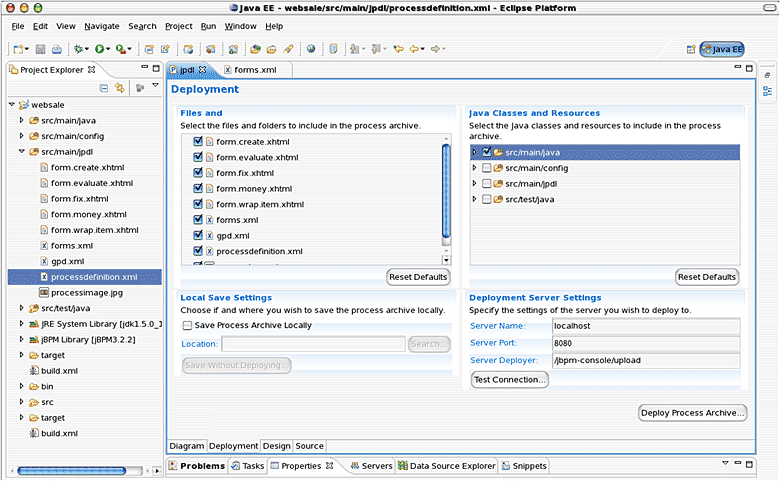
Task: Click the Back navigation arrow icon
Action: coord(414,49)
